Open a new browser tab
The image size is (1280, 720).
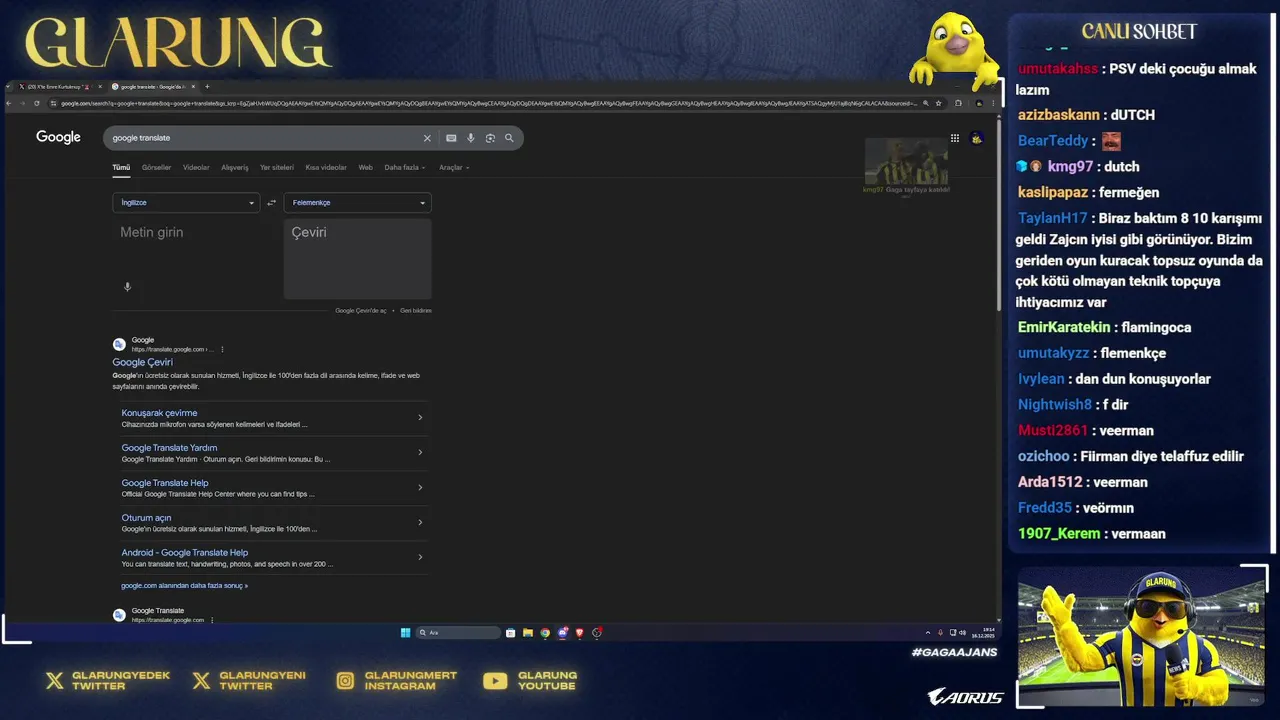[207, 87]
